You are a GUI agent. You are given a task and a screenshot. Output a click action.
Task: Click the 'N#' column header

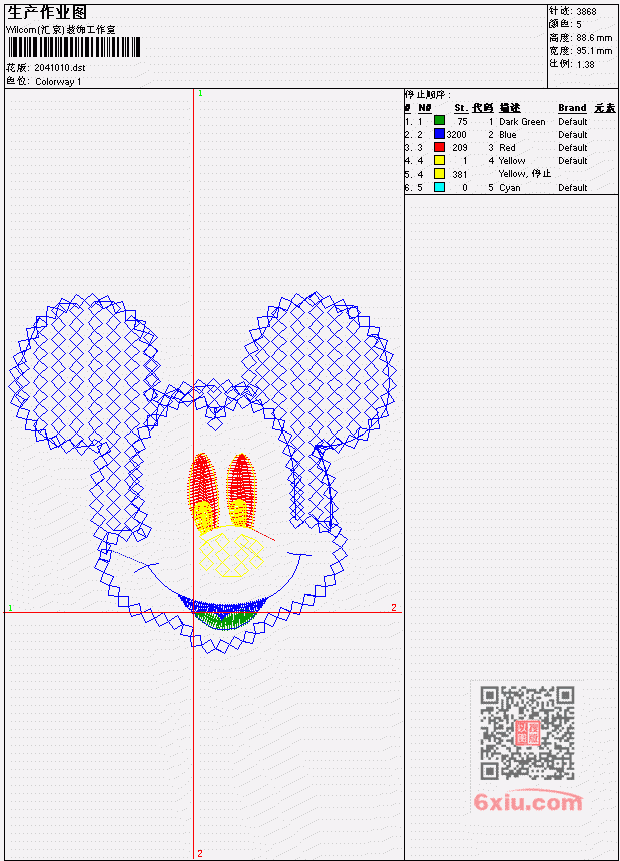424,108
